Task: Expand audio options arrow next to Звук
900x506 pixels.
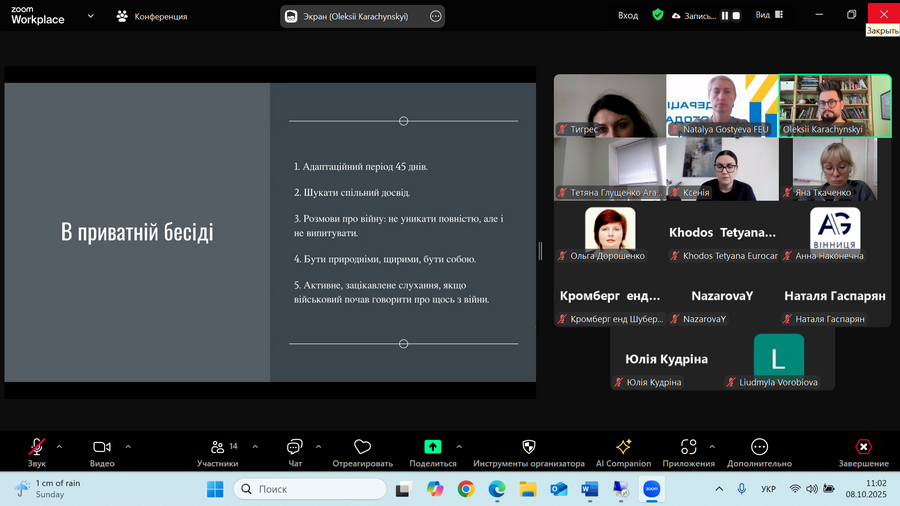Action: click(59, 447)
